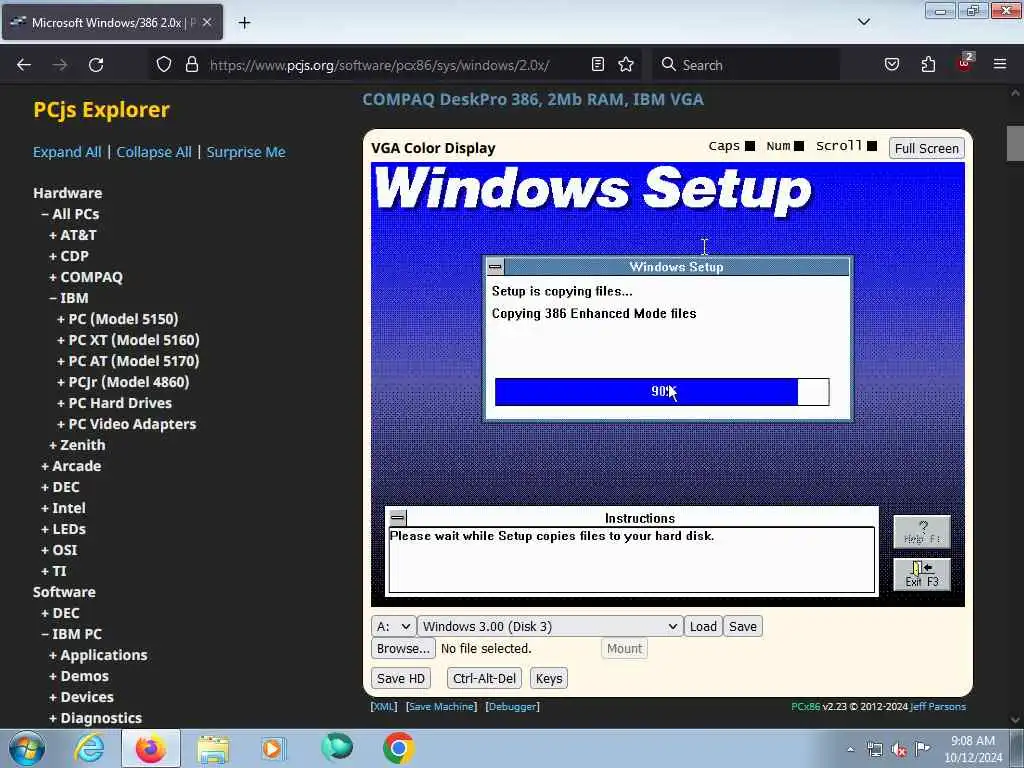Open the [Debugger] link

[513, 707]
